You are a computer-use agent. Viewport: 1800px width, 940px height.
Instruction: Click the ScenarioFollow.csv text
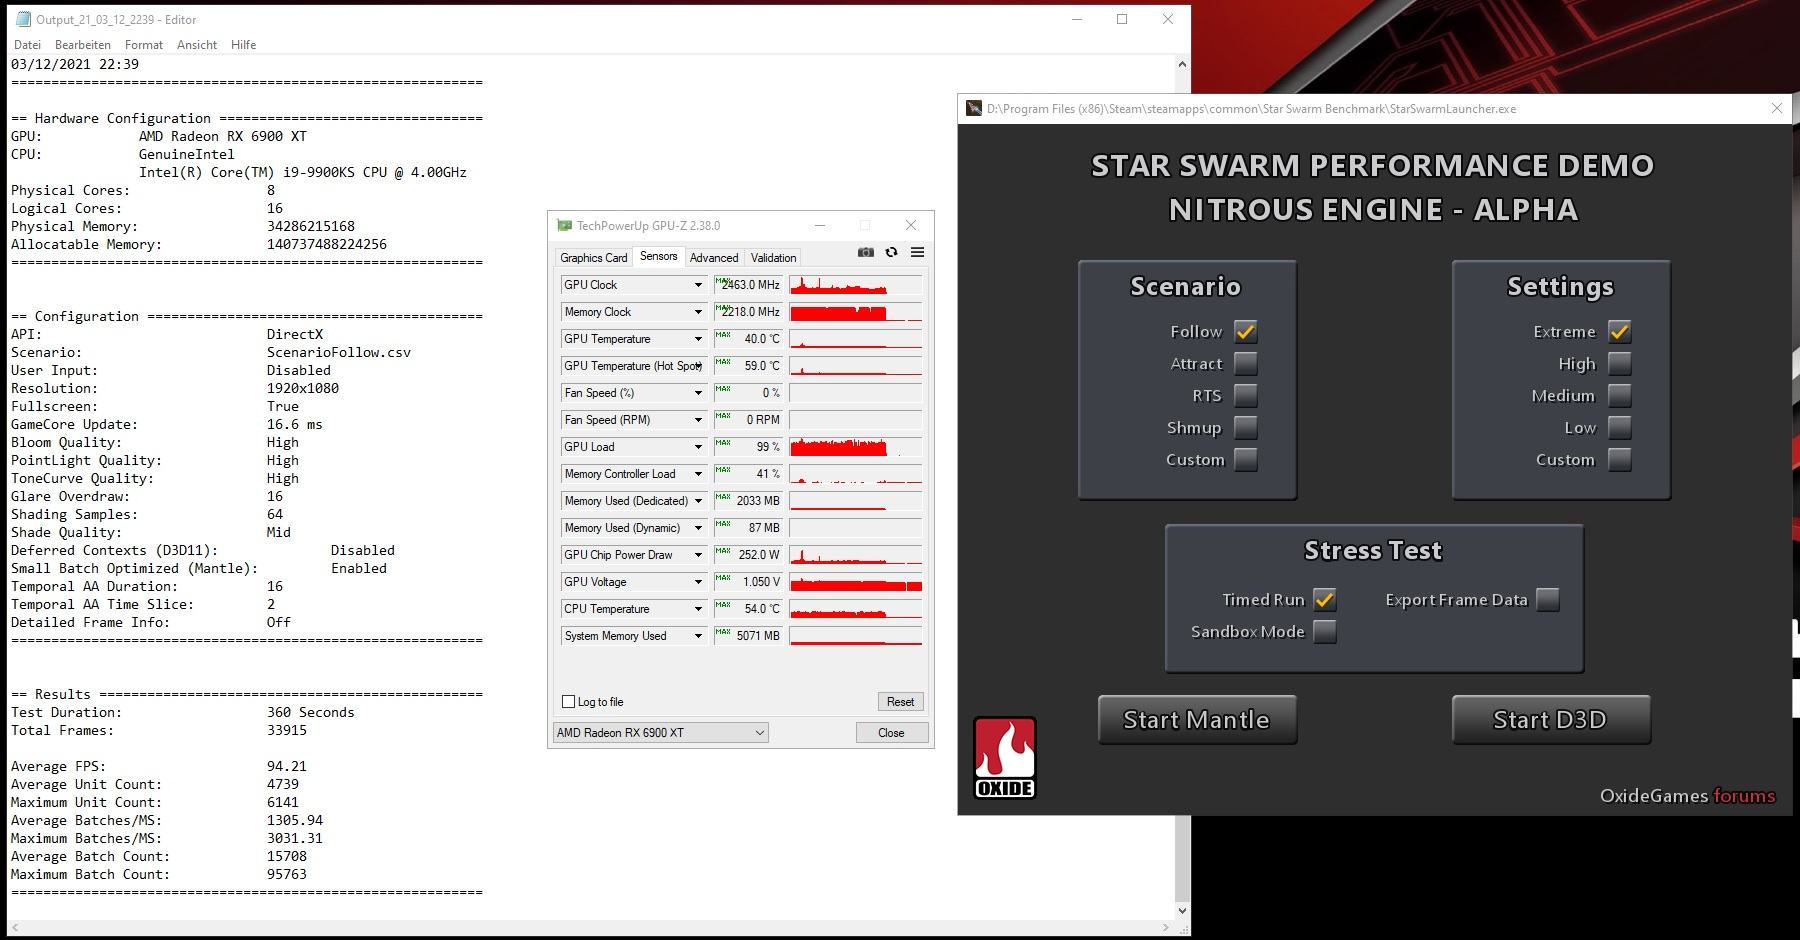(x=339, y=353)
